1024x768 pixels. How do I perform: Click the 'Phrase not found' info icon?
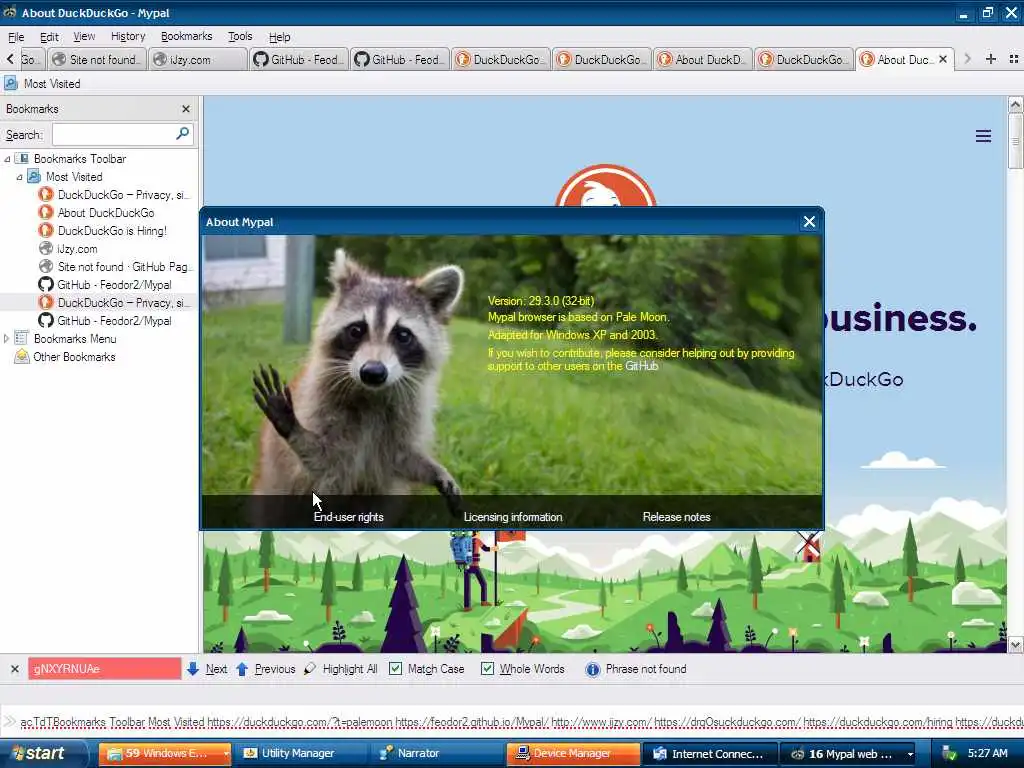[592, 669]
